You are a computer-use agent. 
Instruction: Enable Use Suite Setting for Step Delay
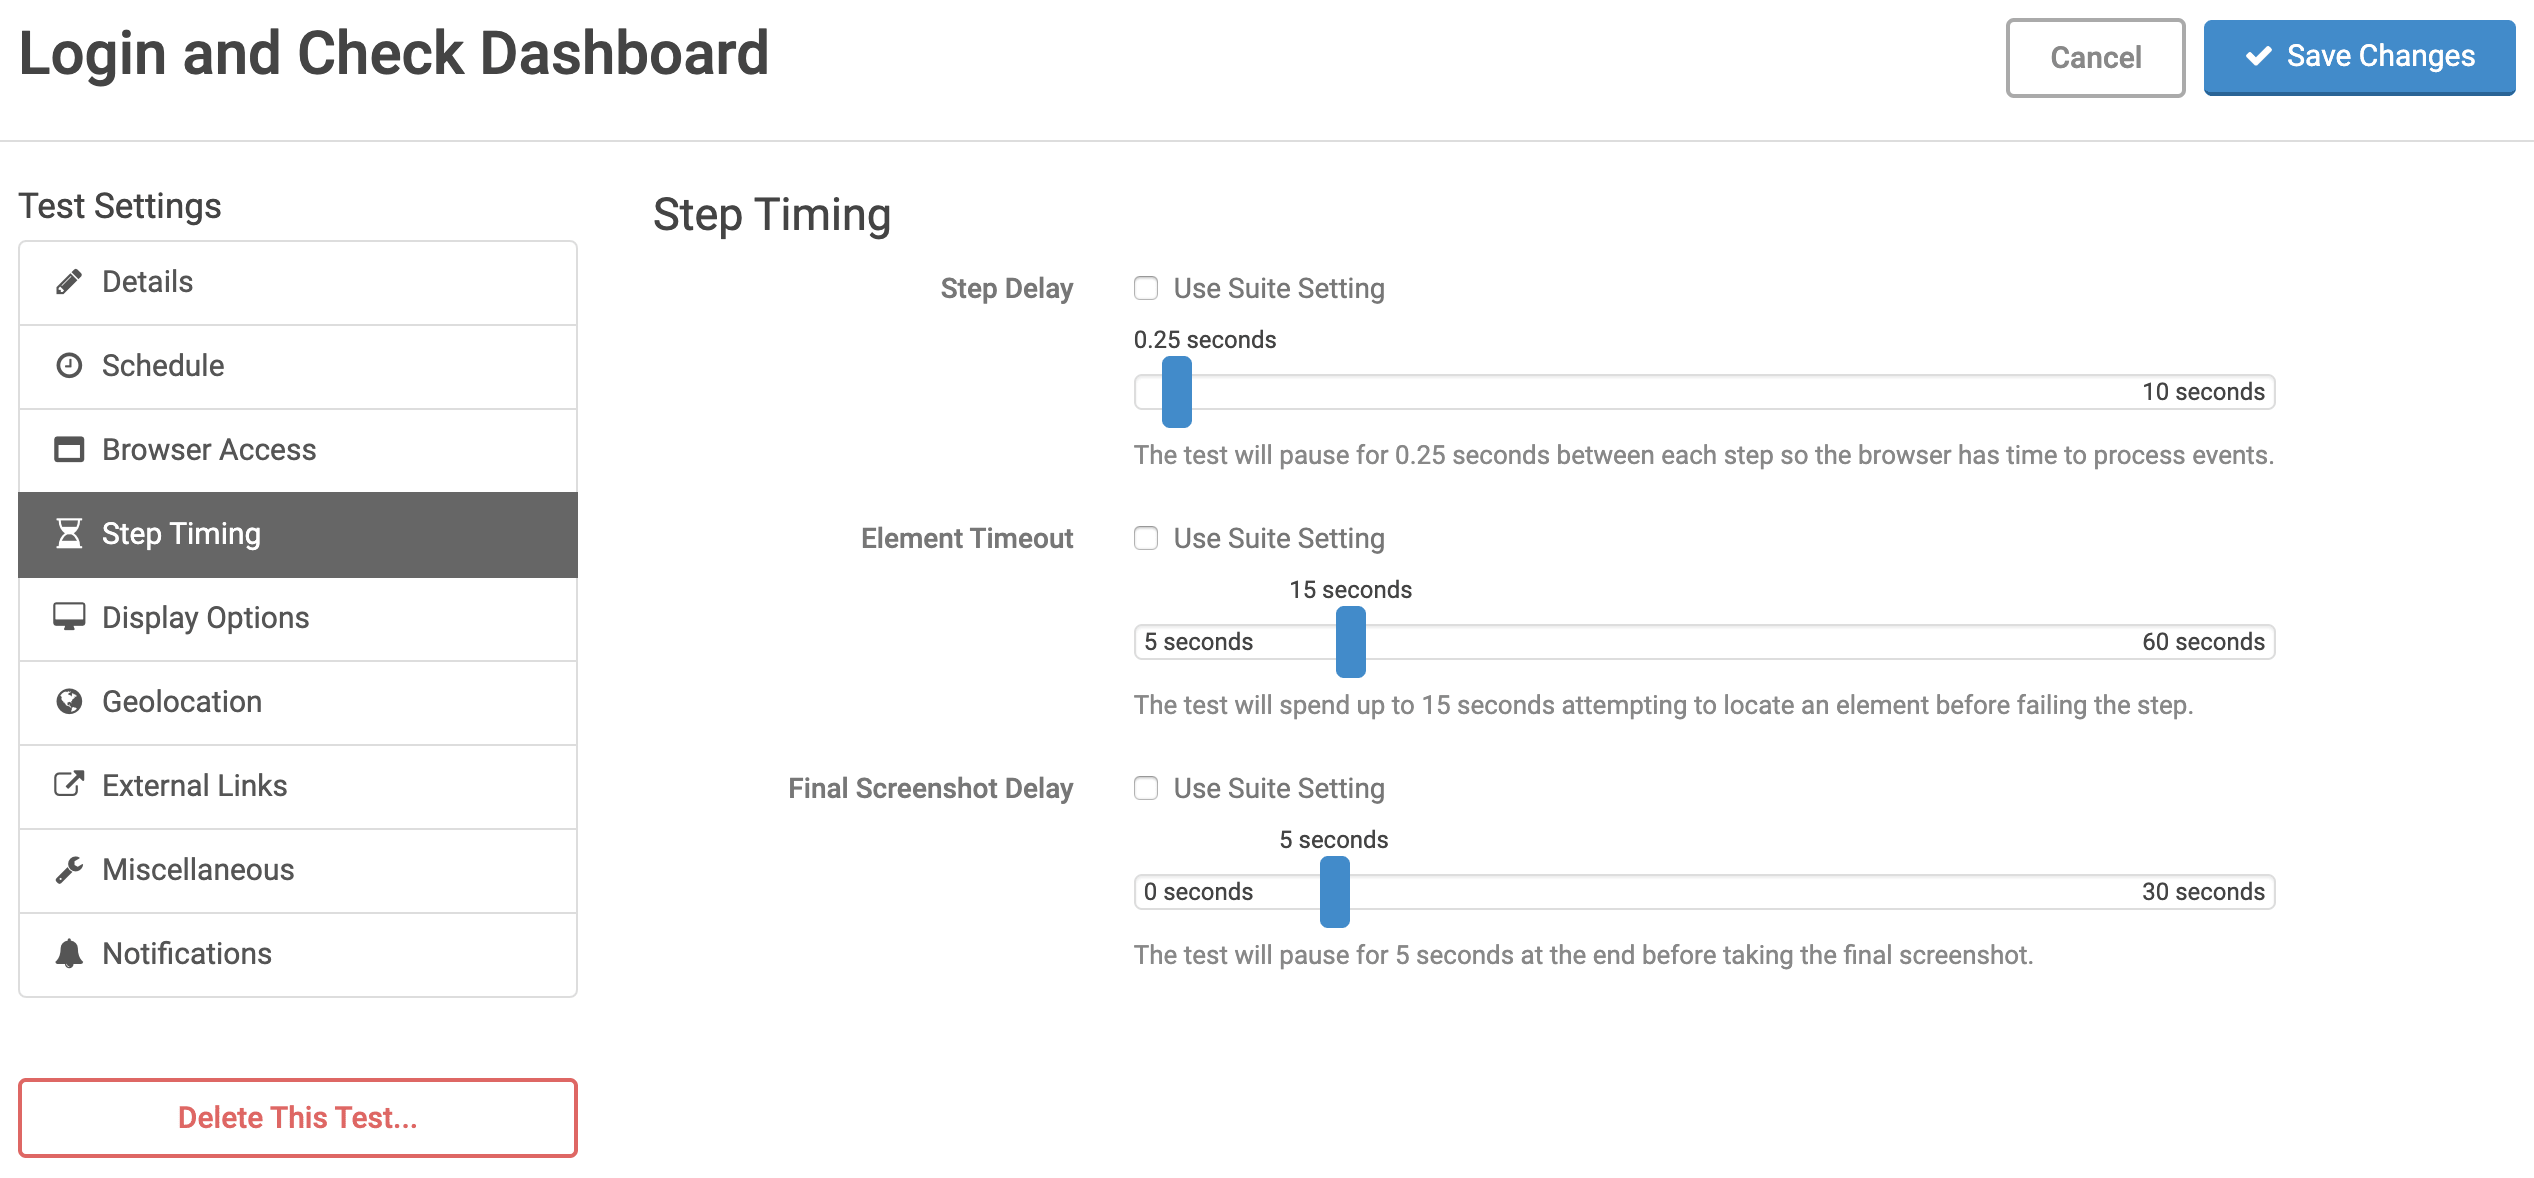(x=1144, y=288)
